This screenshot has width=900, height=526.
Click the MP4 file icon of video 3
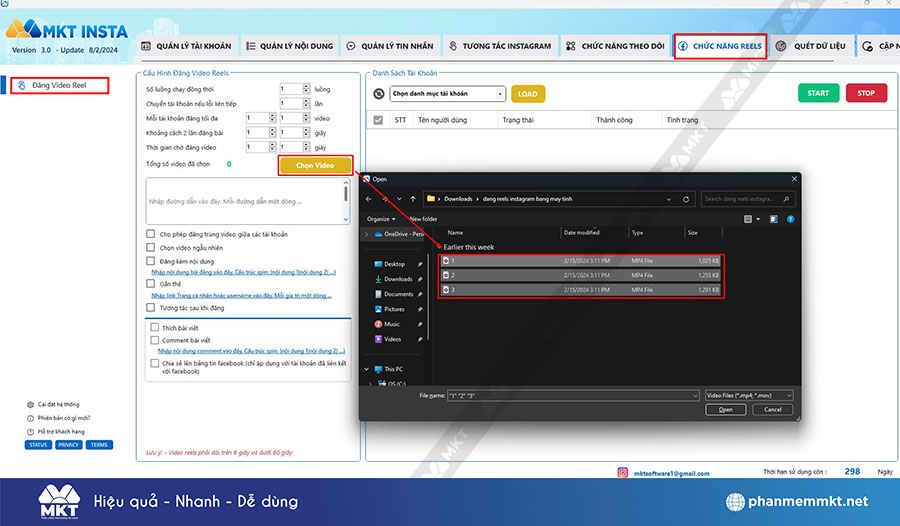446,290
